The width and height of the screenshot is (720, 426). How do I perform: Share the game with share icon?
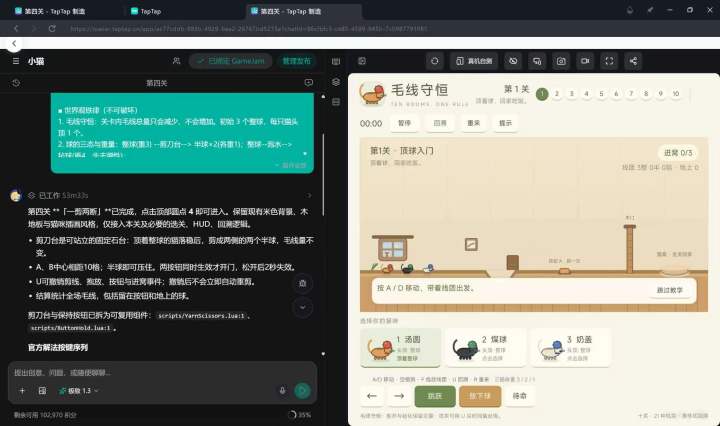point(633,61)
